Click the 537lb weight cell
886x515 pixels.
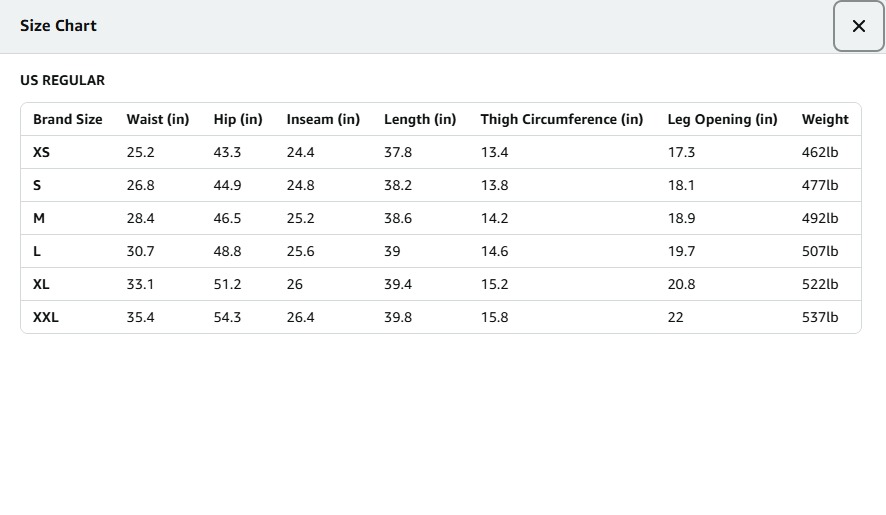click(820, 317)
